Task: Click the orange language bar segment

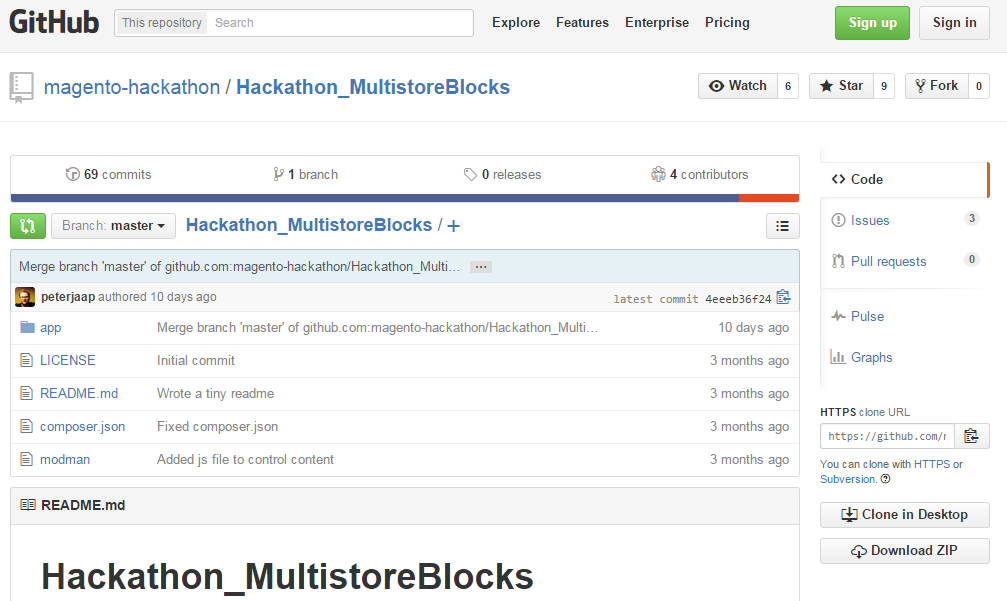Action: click(769, 198)
